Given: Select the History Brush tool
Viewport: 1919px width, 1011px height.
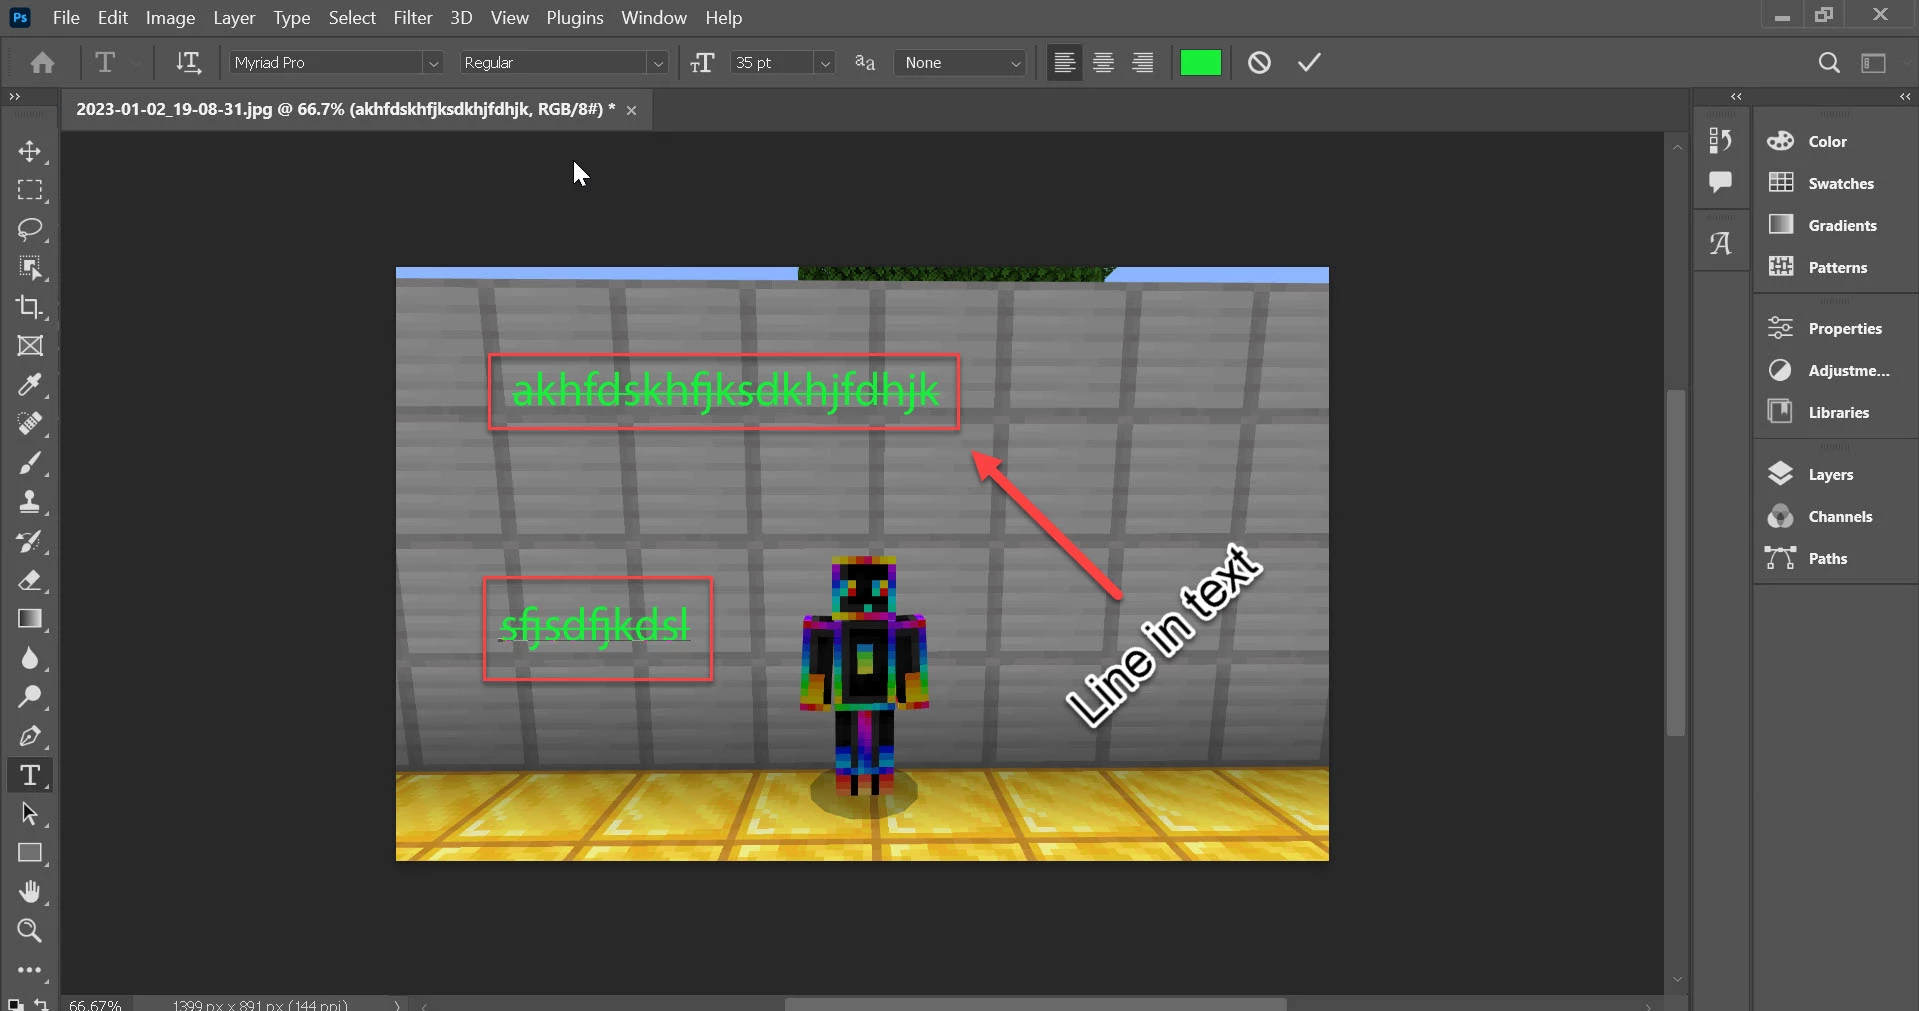Looking at the screenshot, I should [30, 541].
